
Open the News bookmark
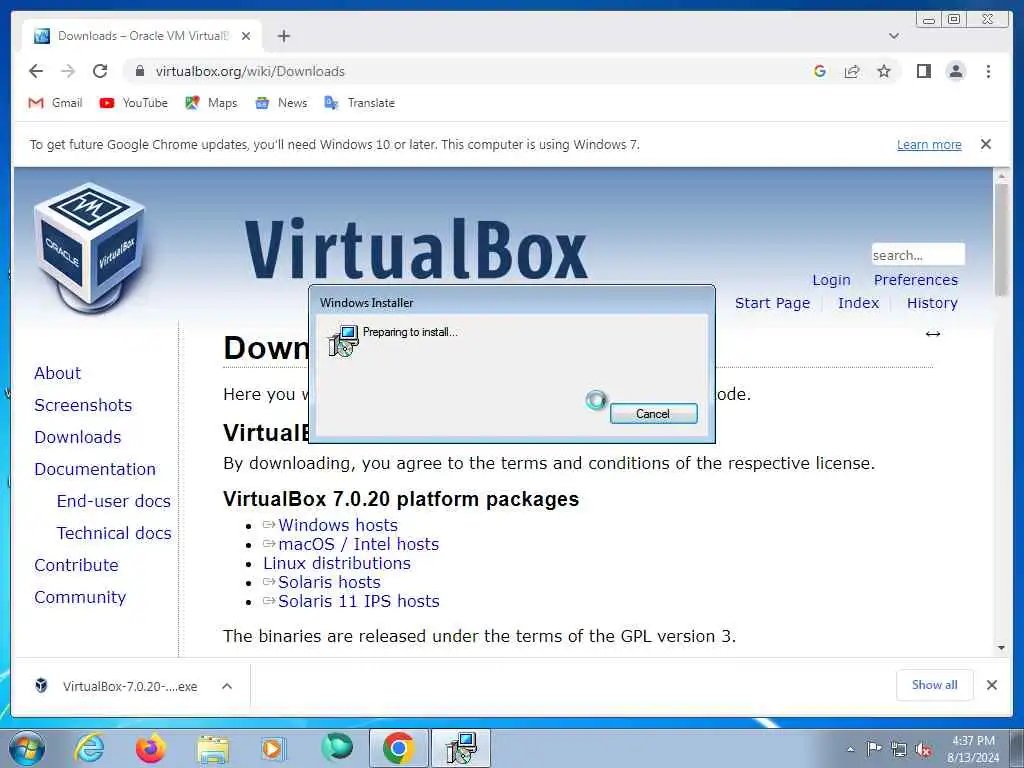click(x=281, y=103)
